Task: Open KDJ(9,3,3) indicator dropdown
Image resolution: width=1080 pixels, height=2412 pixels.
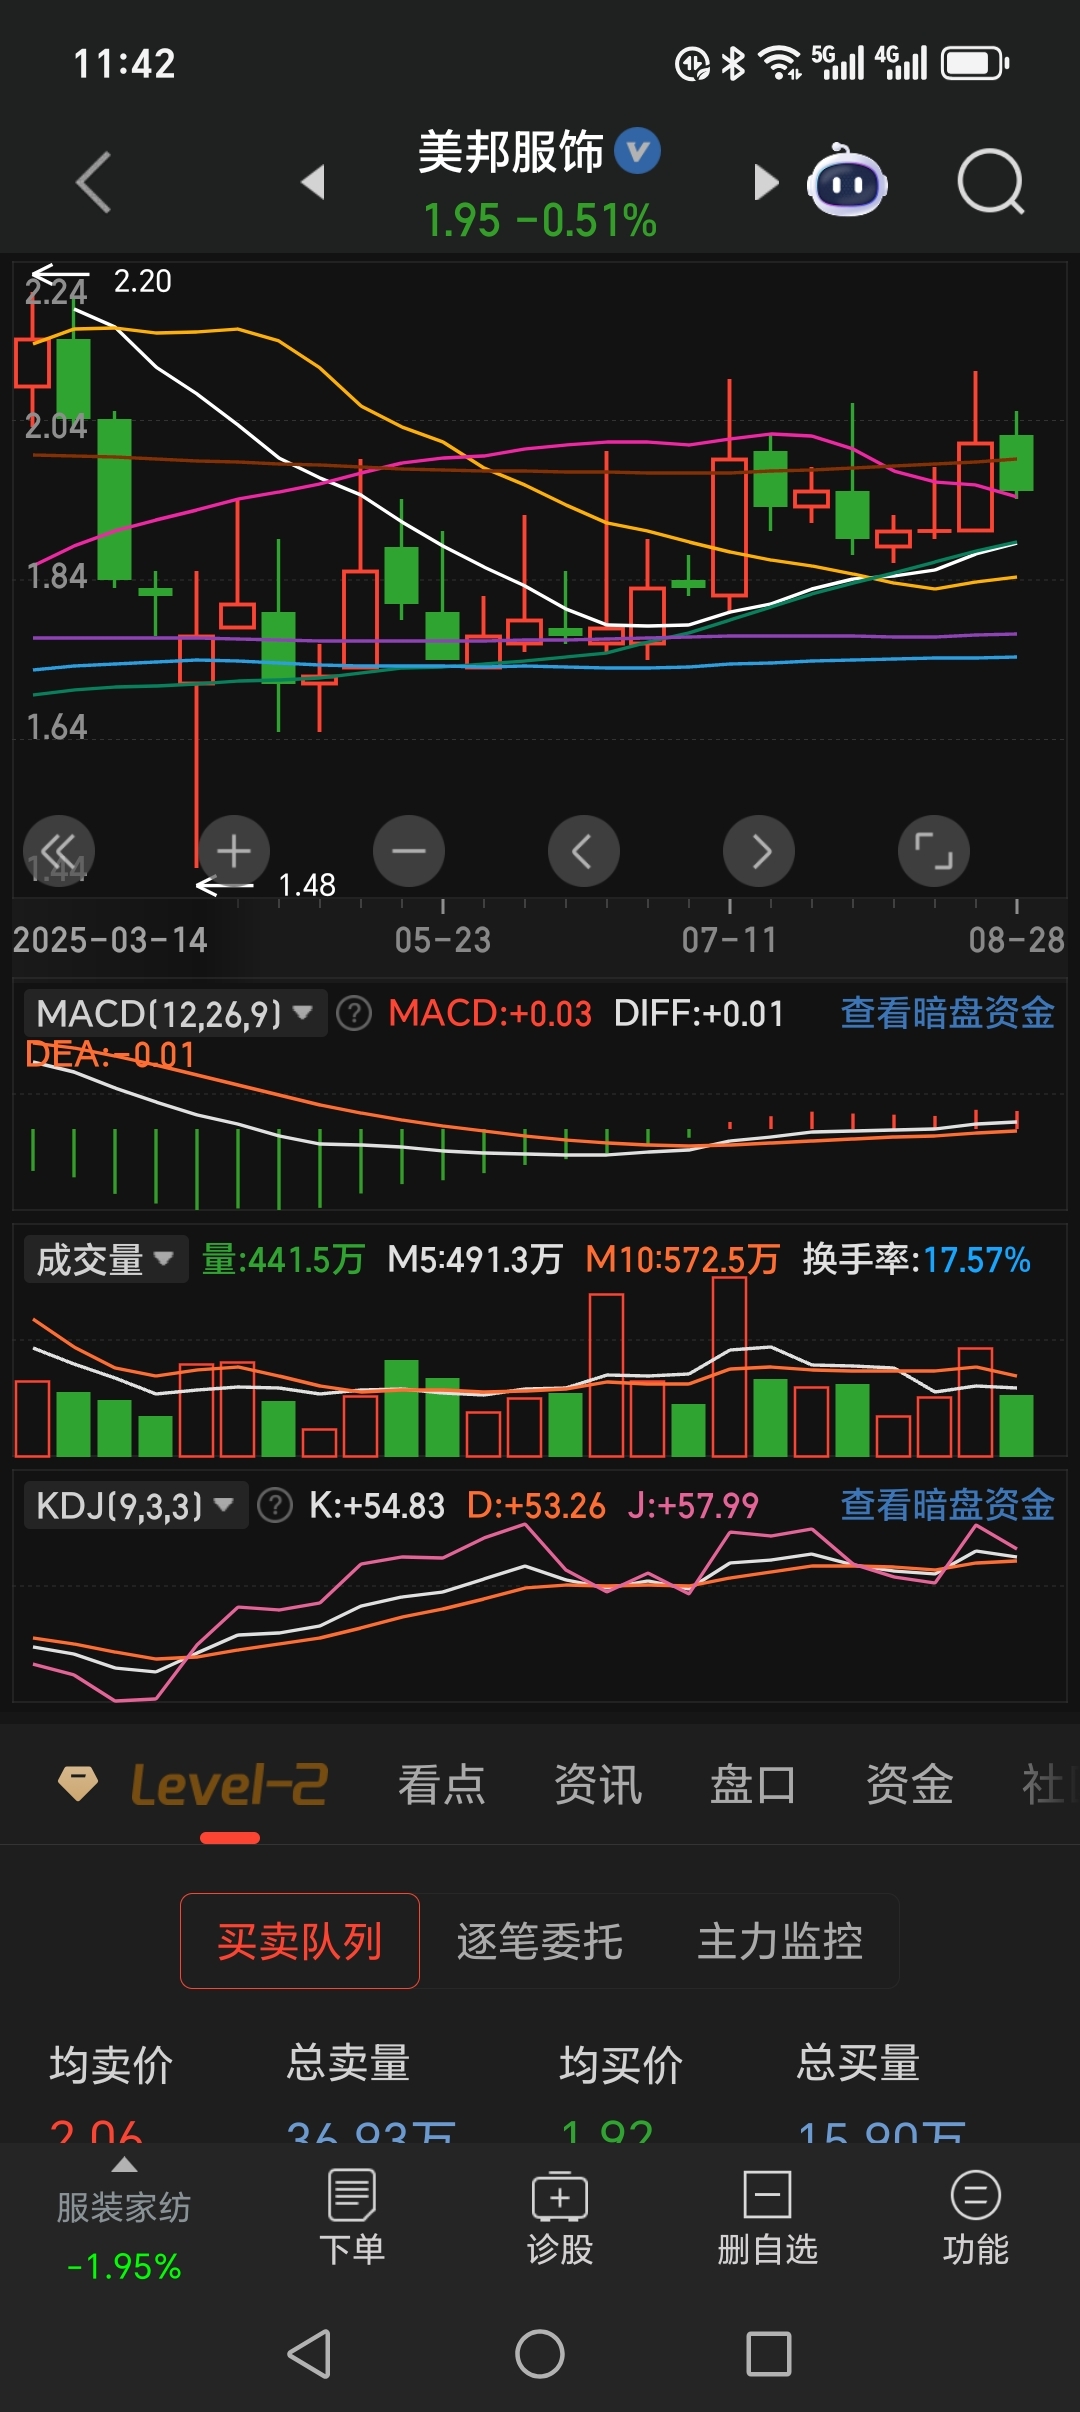Action: (135, 1505)
